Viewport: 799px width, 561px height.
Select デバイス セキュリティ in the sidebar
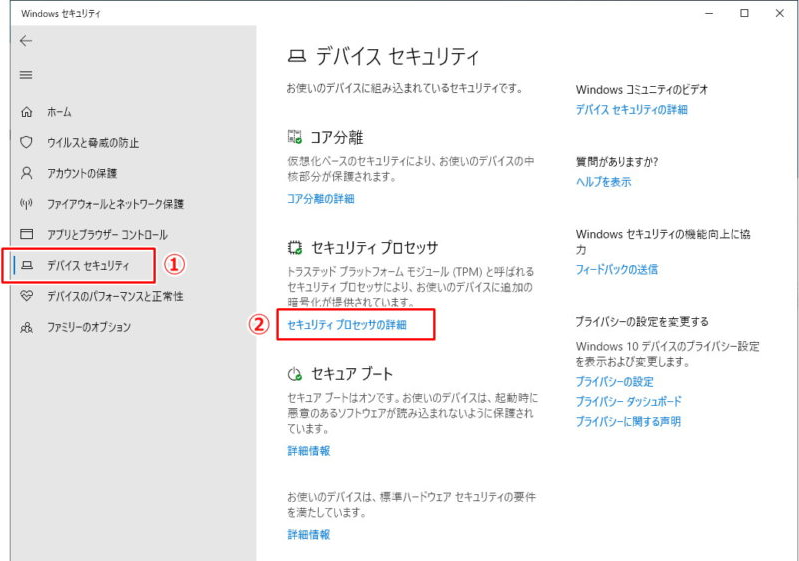pos(88,265)
